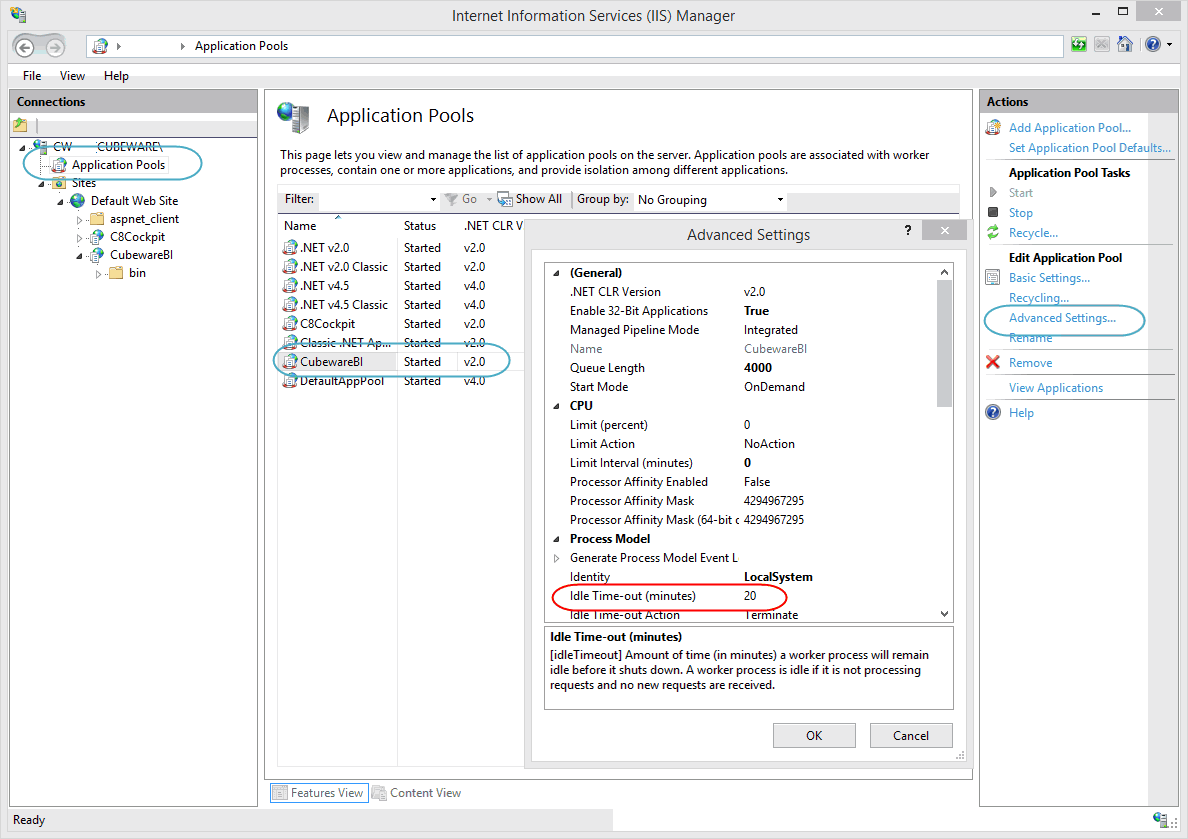Open Advanced Settings link in Actions
Viewport: 1188px width, 839px height.
pyautogui.click(x=1061, y=318)
